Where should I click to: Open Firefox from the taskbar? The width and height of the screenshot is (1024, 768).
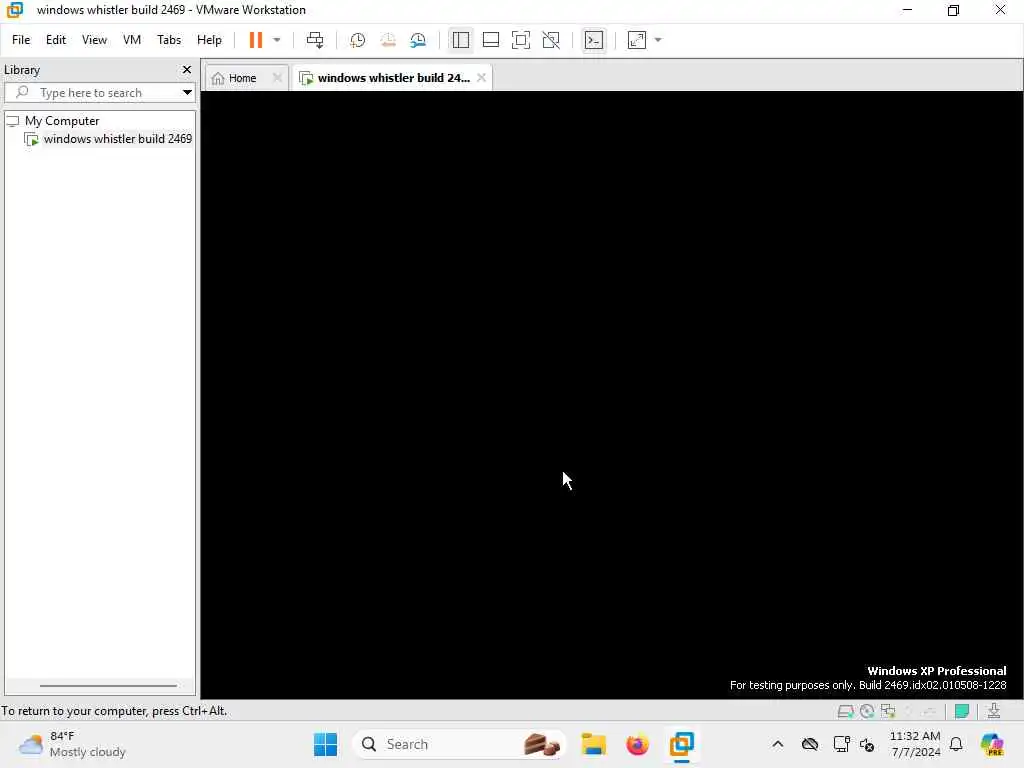637,744
